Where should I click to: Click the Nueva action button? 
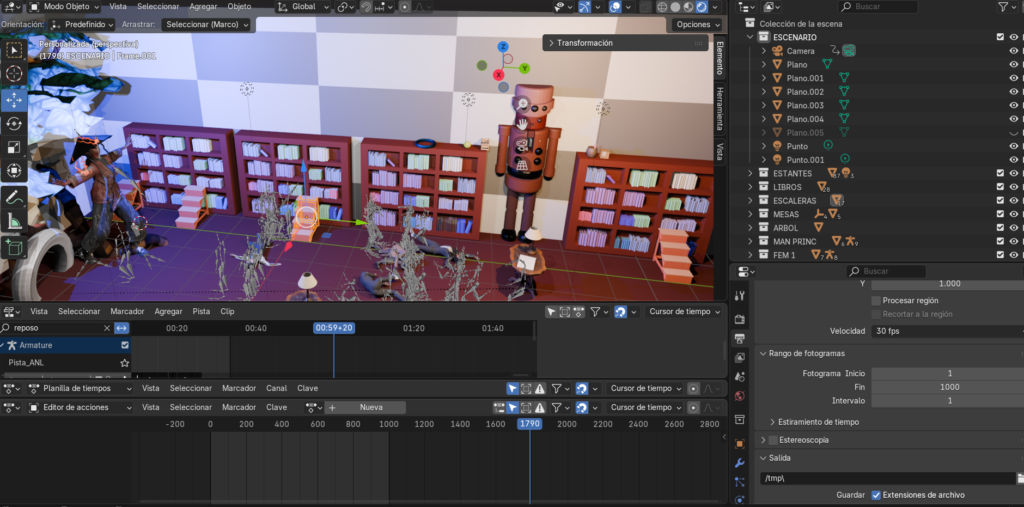click(371, 407)
